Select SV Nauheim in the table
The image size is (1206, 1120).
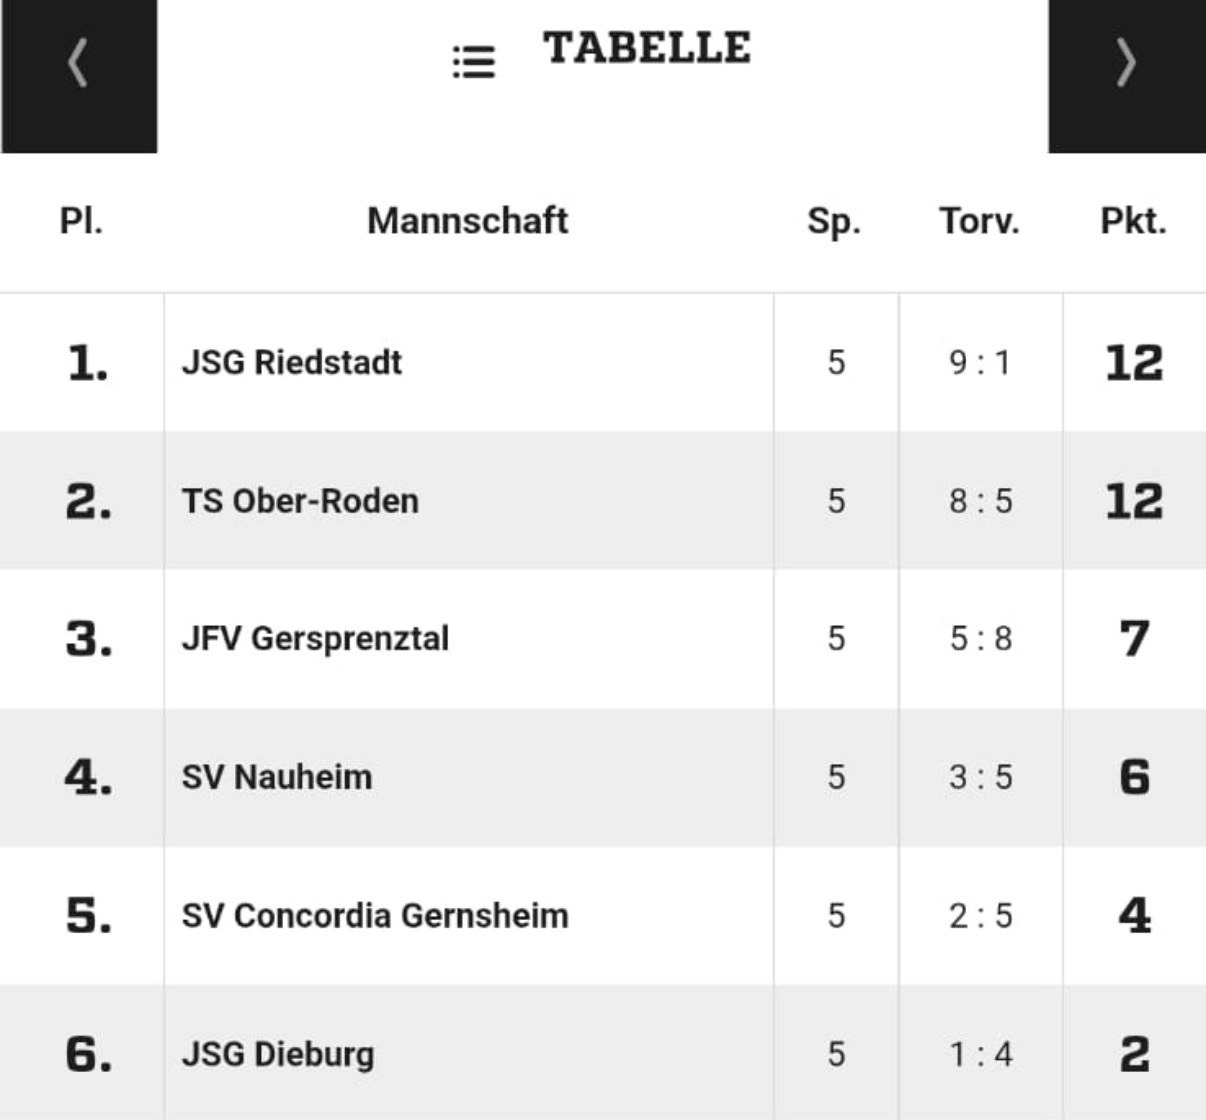[277, 777]
